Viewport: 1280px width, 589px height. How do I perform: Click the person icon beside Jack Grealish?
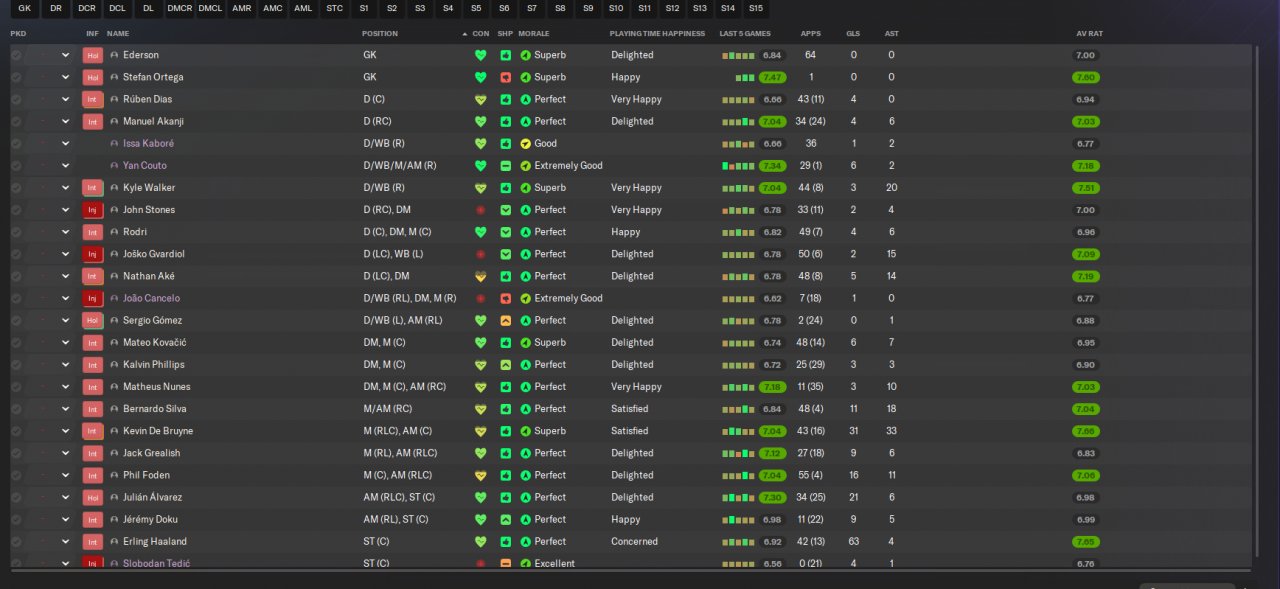[114, 453]
